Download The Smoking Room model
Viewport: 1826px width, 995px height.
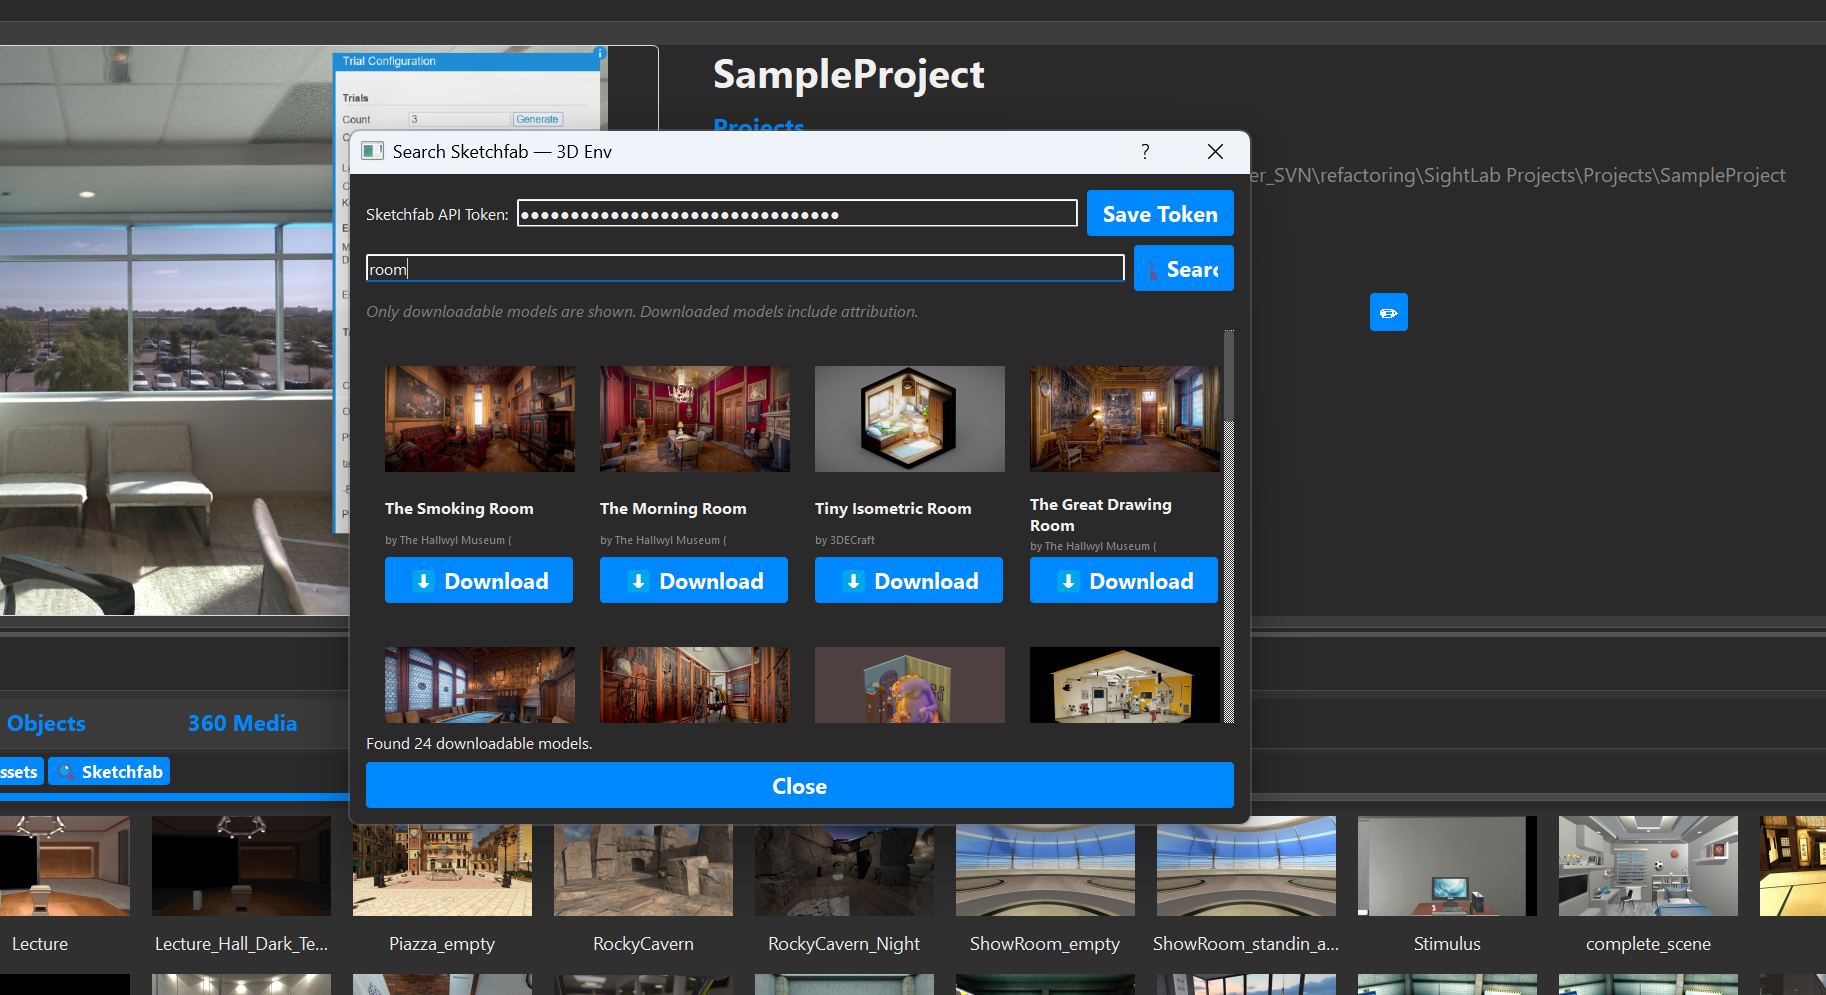pos(479,581)
